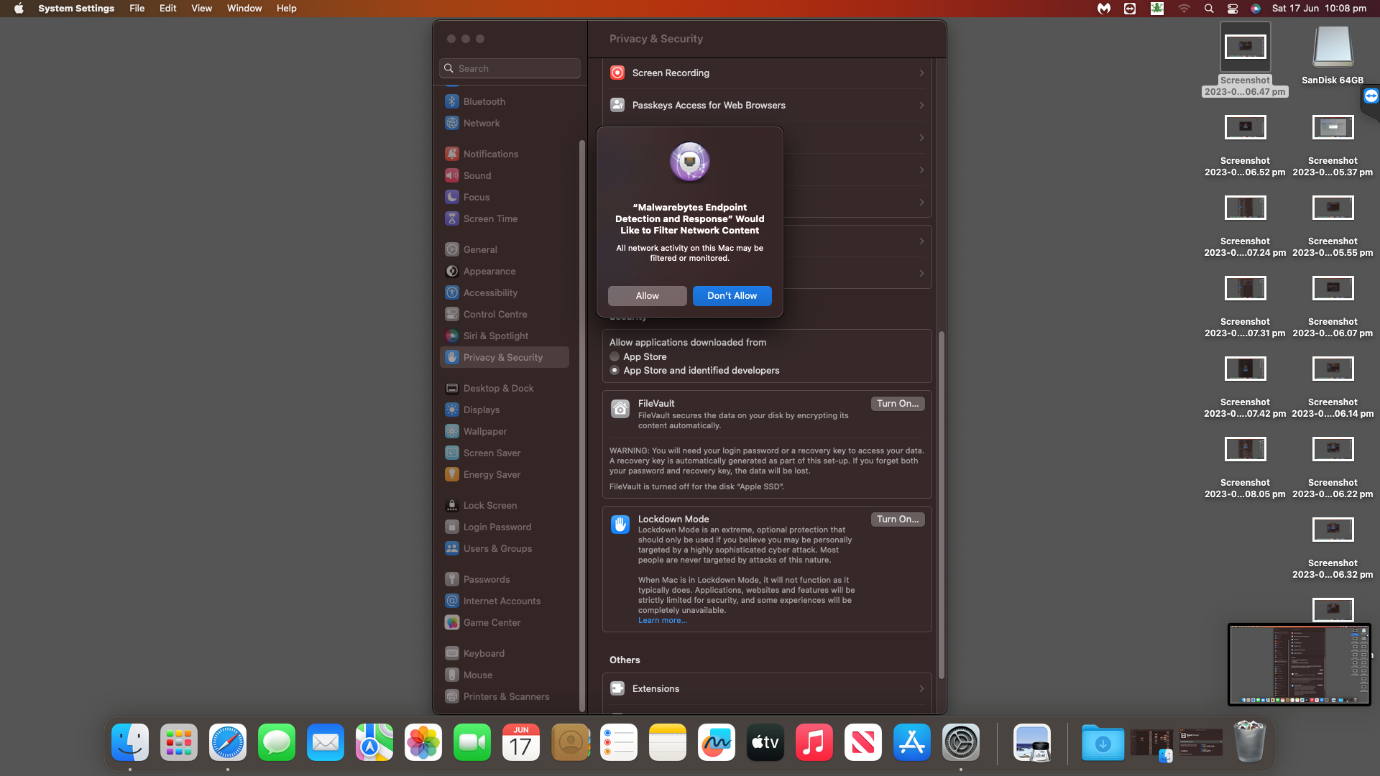The width and height of the screenshot is (1380, 776).
Task: Open Spotlight search from the menu bar
Action: pyautogui.click(x=1209, y=8)
